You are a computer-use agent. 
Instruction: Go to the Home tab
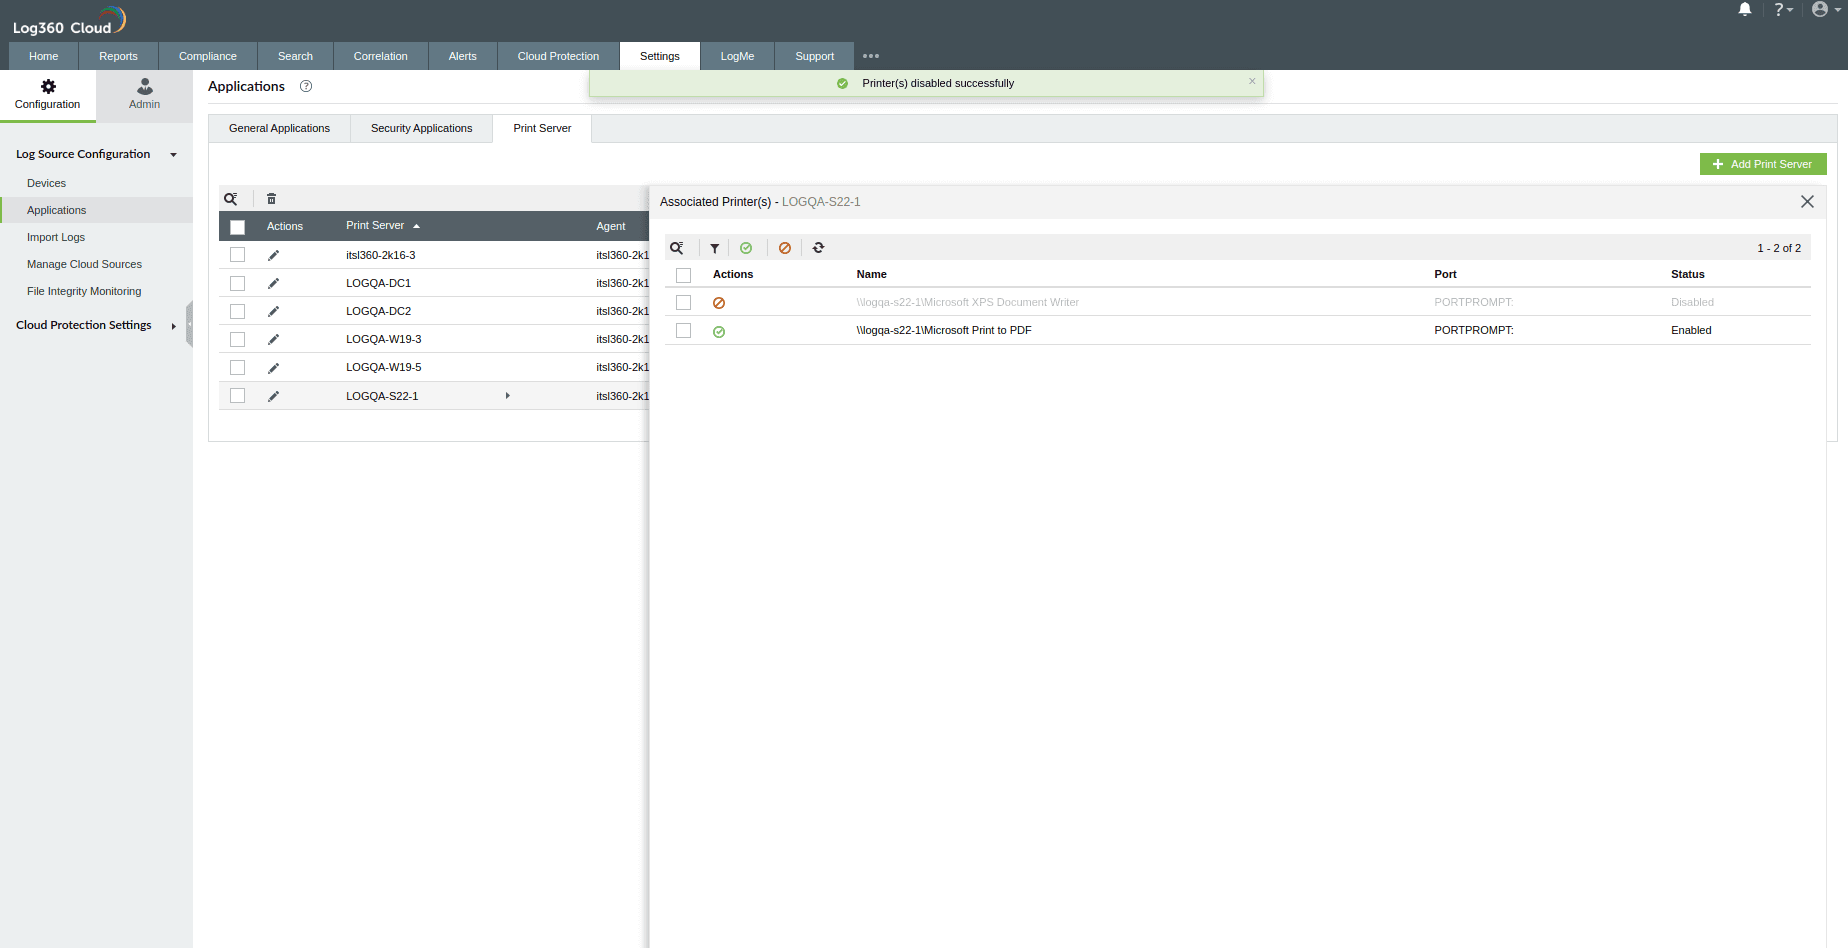[44, 56]
